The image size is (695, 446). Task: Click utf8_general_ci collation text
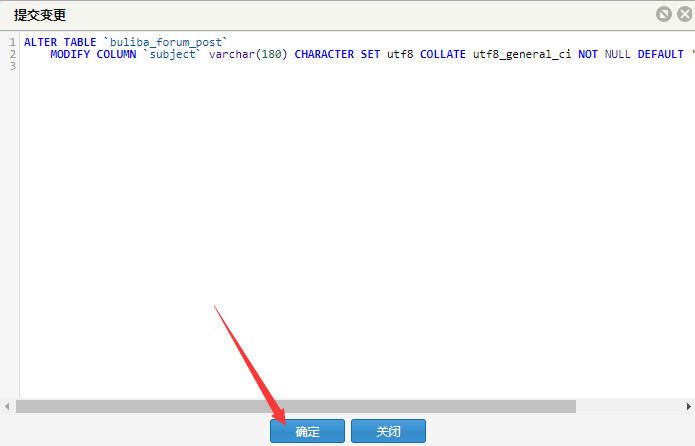click(522, 54)
